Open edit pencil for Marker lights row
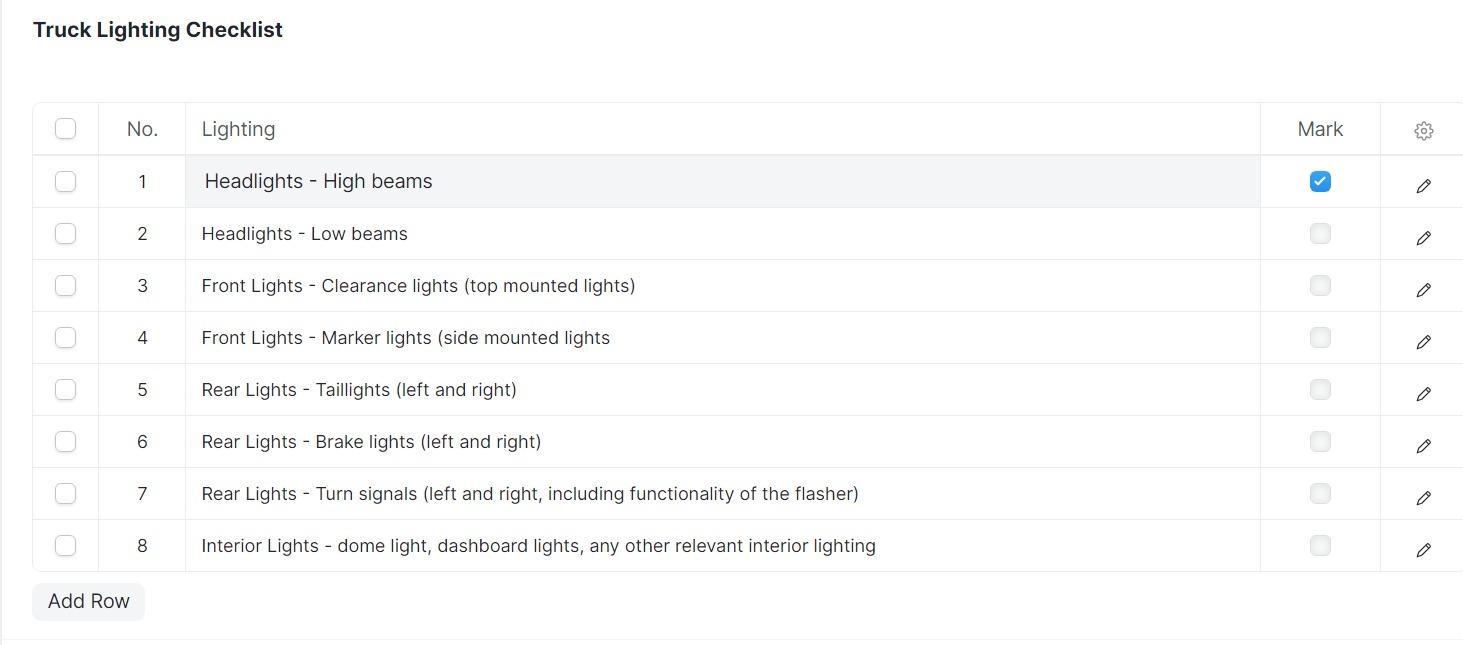This screenshot has height=645, width=1463. 1424,342
